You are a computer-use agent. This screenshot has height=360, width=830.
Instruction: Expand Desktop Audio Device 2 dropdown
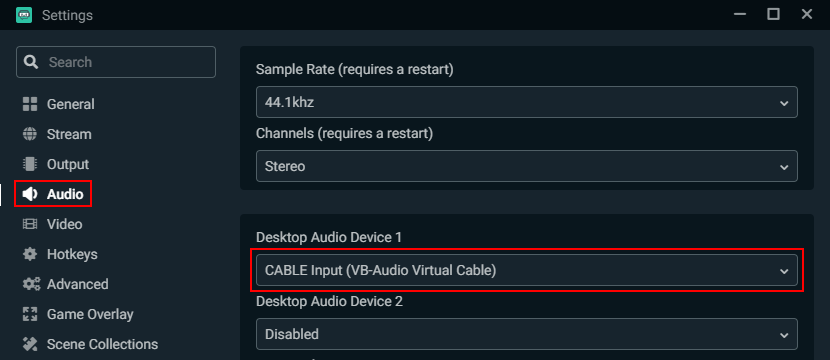[527, 334]
